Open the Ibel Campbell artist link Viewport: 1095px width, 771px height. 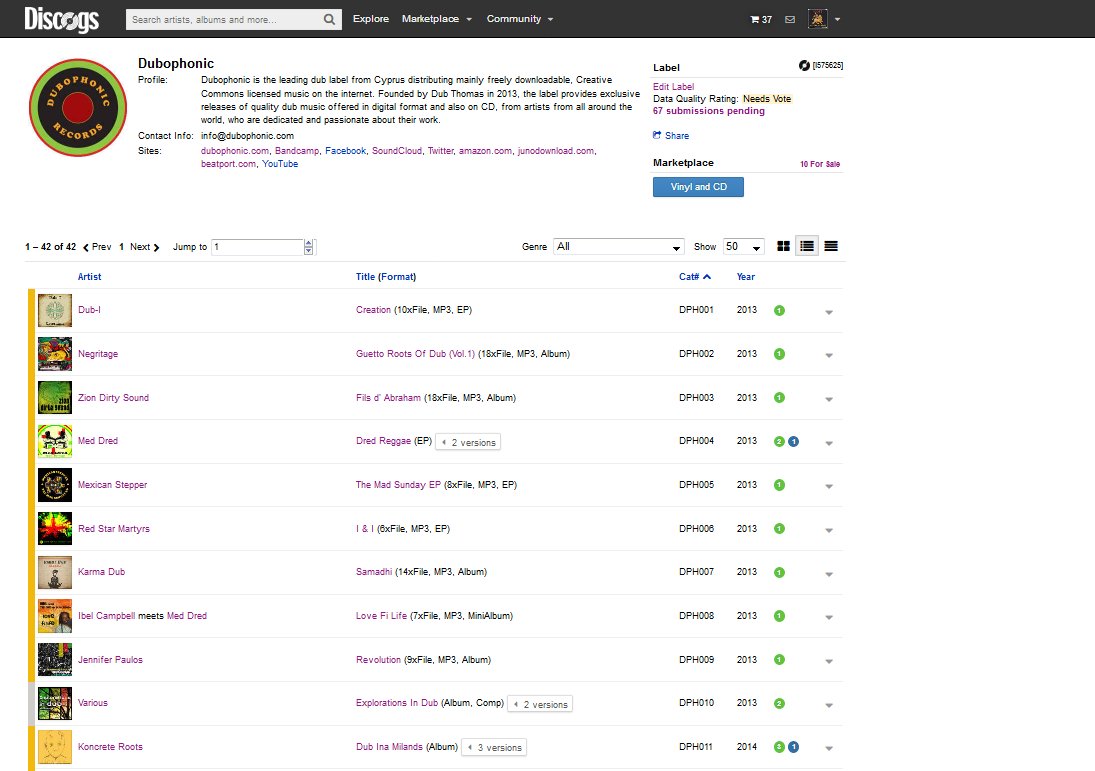(x=106, y=615)
